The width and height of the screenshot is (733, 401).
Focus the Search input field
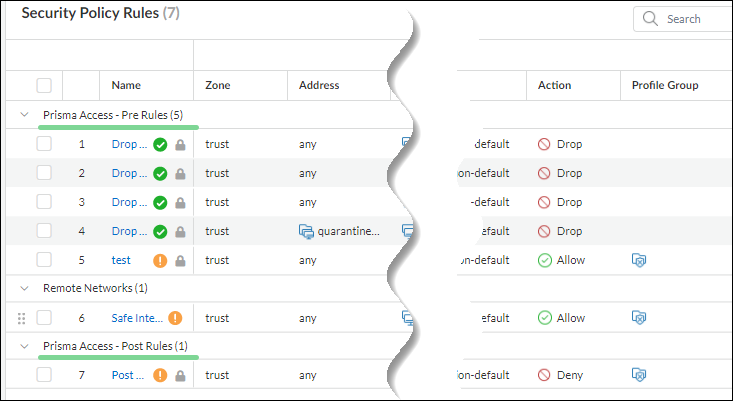695,19
